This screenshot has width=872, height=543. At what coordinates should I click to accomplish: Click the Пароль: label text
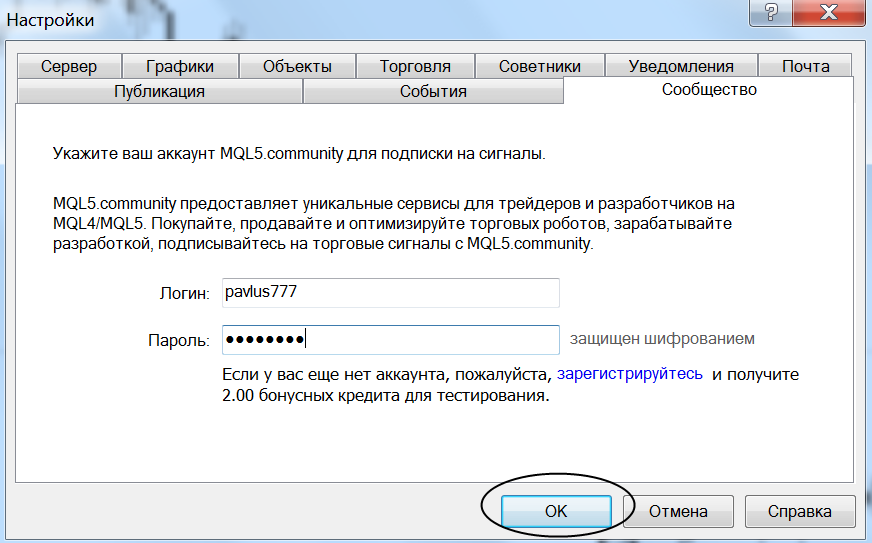178,341
